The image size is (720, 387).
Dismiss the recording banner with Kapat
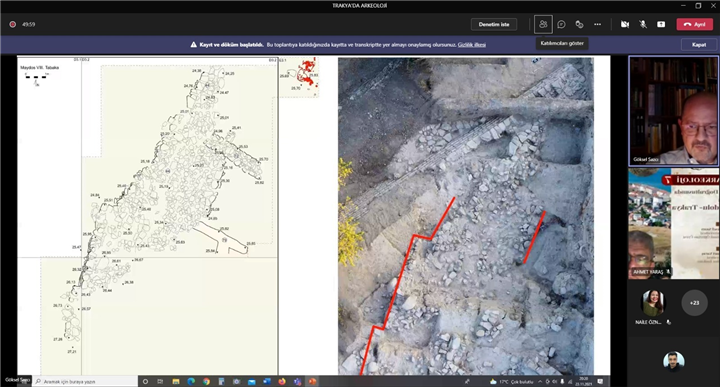tap(699, 45)
